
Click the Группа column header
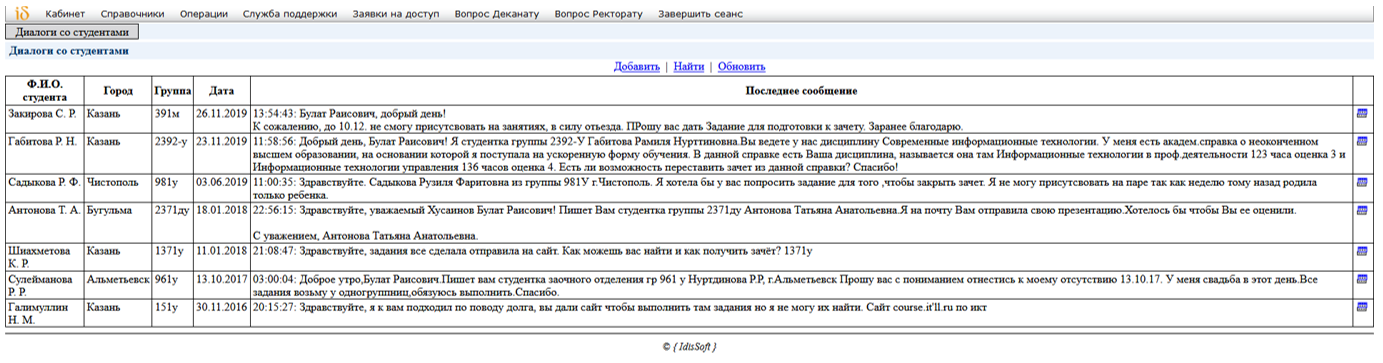(x=172, y=91)
